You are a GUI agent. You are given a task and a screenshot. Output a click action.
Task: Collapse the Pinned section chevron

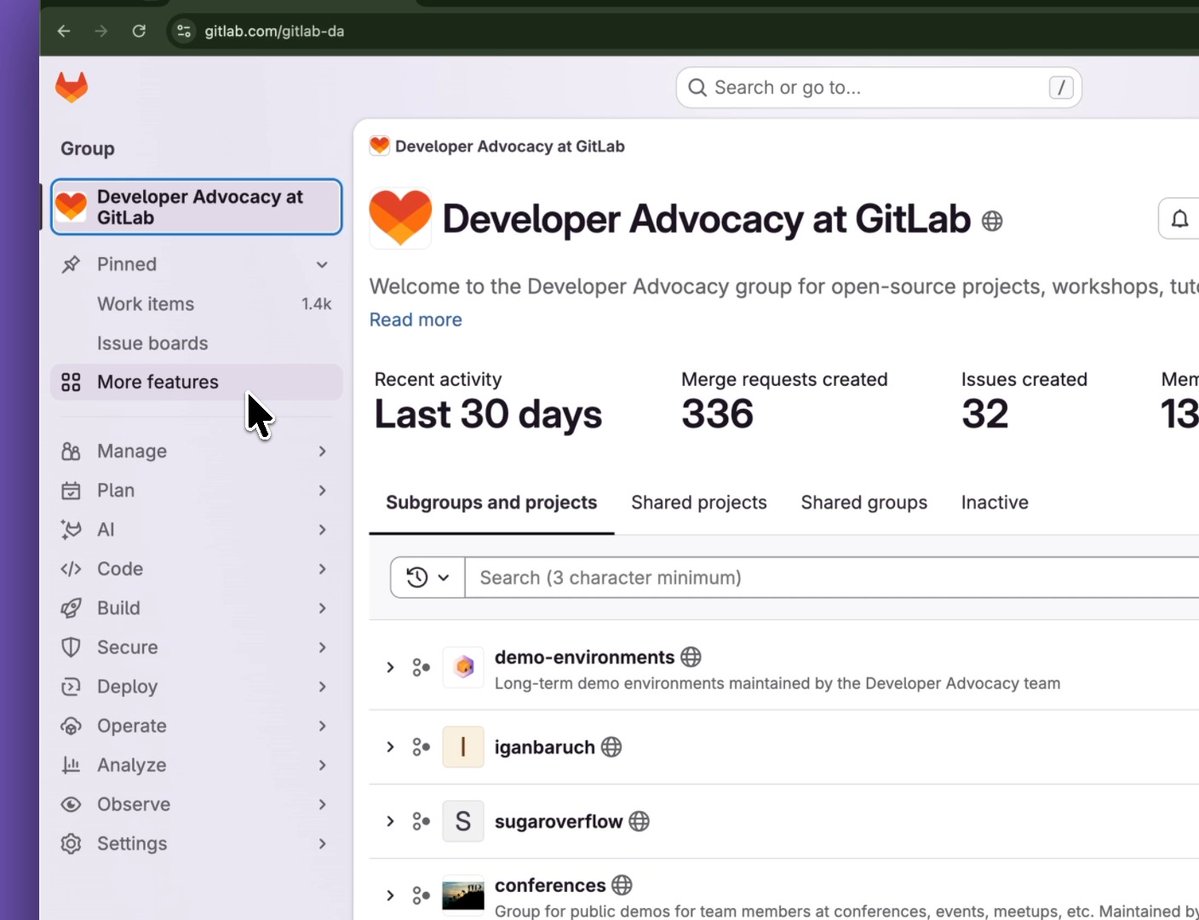tap(322, 265)
